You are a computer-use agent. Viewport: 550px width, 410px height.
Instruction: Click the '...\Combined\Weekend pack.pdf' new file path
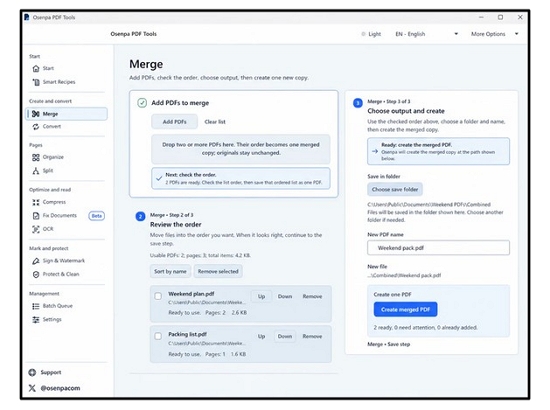[x=404, y=276]
